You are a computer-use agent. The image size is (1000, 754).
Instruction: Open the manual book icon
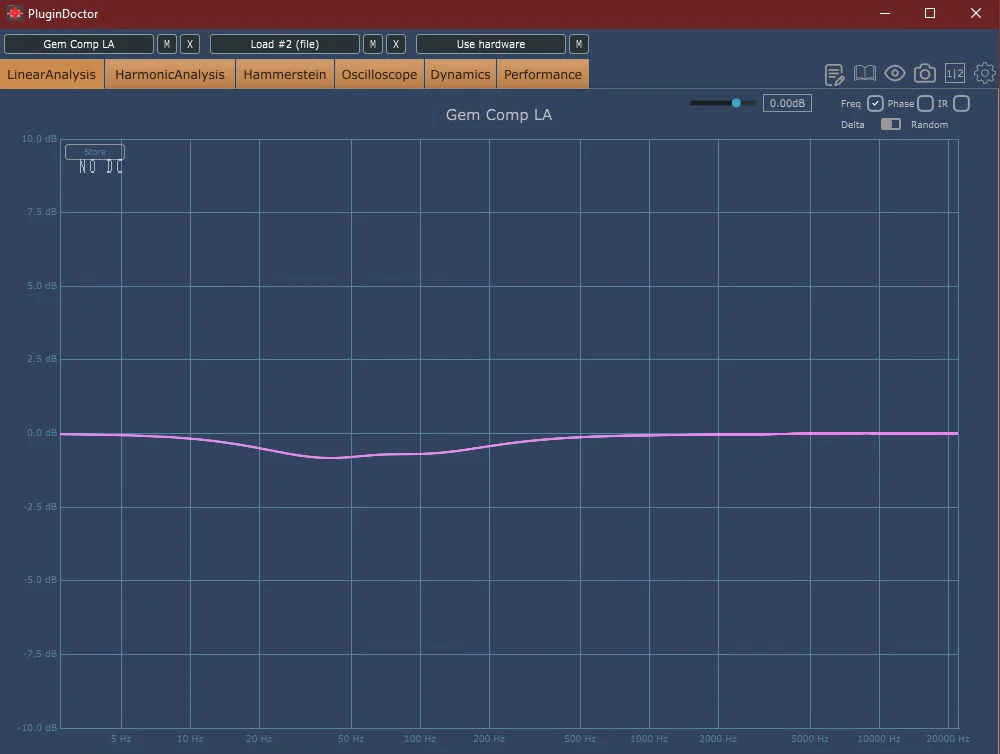[x=865, y=73]
